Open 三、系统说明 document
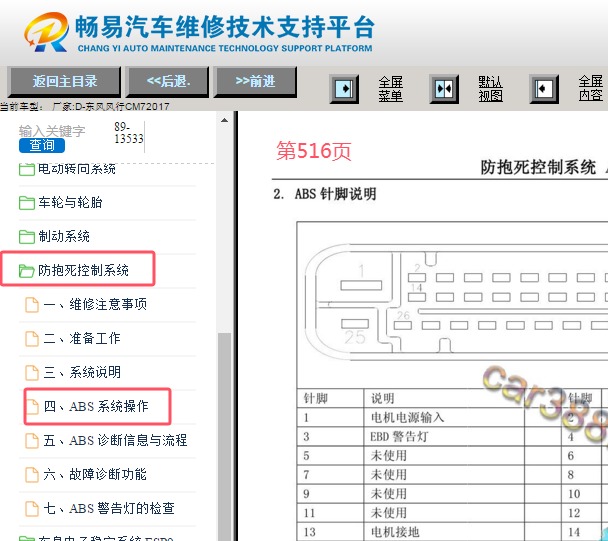This screenshot has width=608, height=541. (82, 372)
